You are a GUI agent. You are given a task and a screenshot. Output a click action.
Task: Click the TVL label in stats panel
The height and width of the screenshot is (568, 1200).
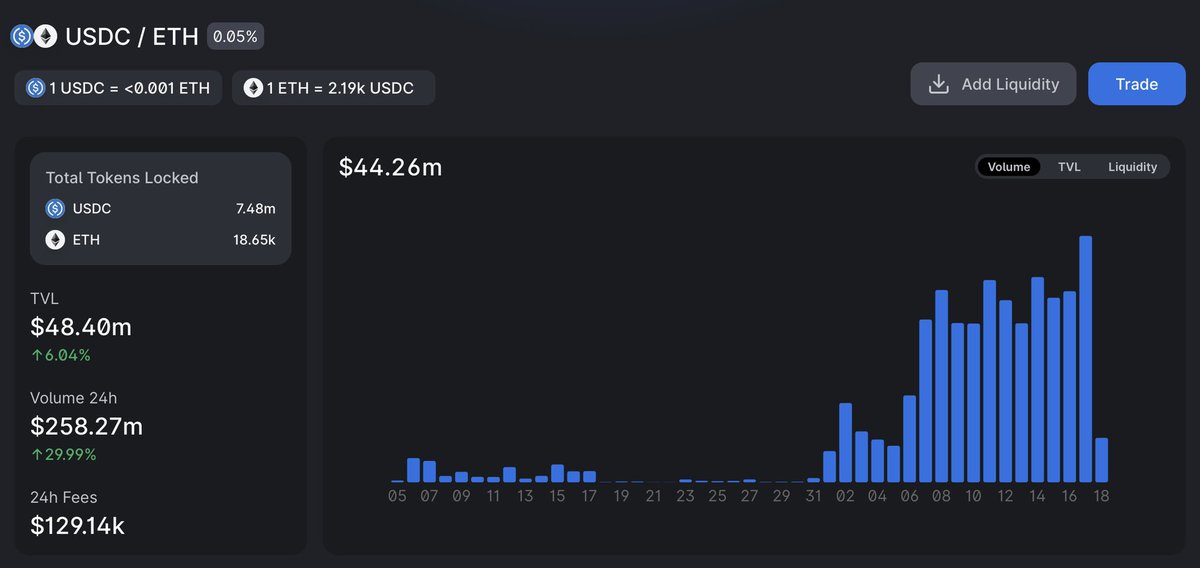(x=45, y=299)
